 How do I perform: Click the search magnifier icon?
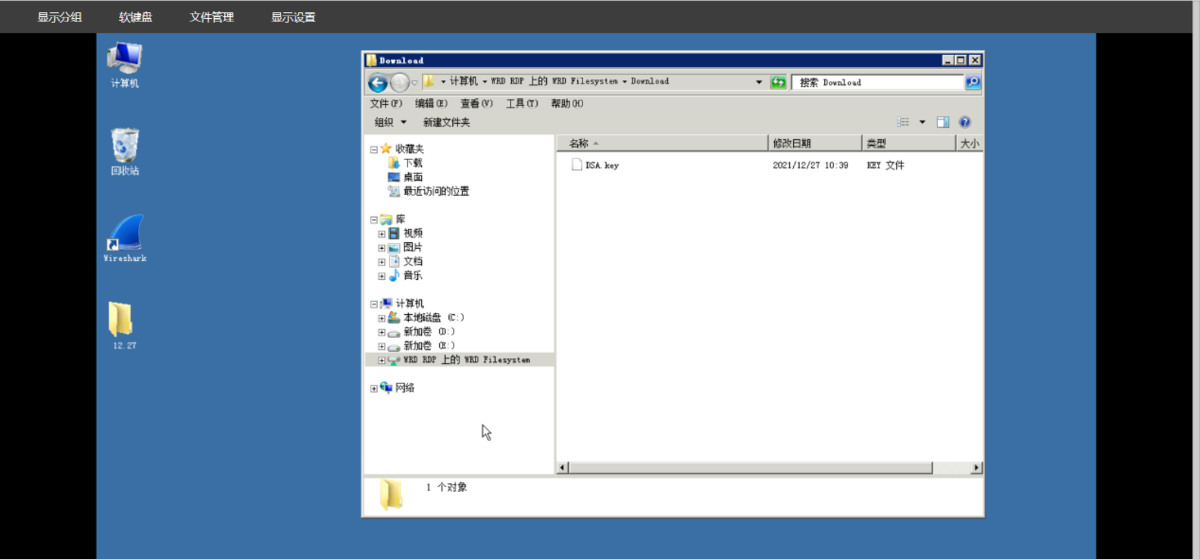(x=972, y=83)
